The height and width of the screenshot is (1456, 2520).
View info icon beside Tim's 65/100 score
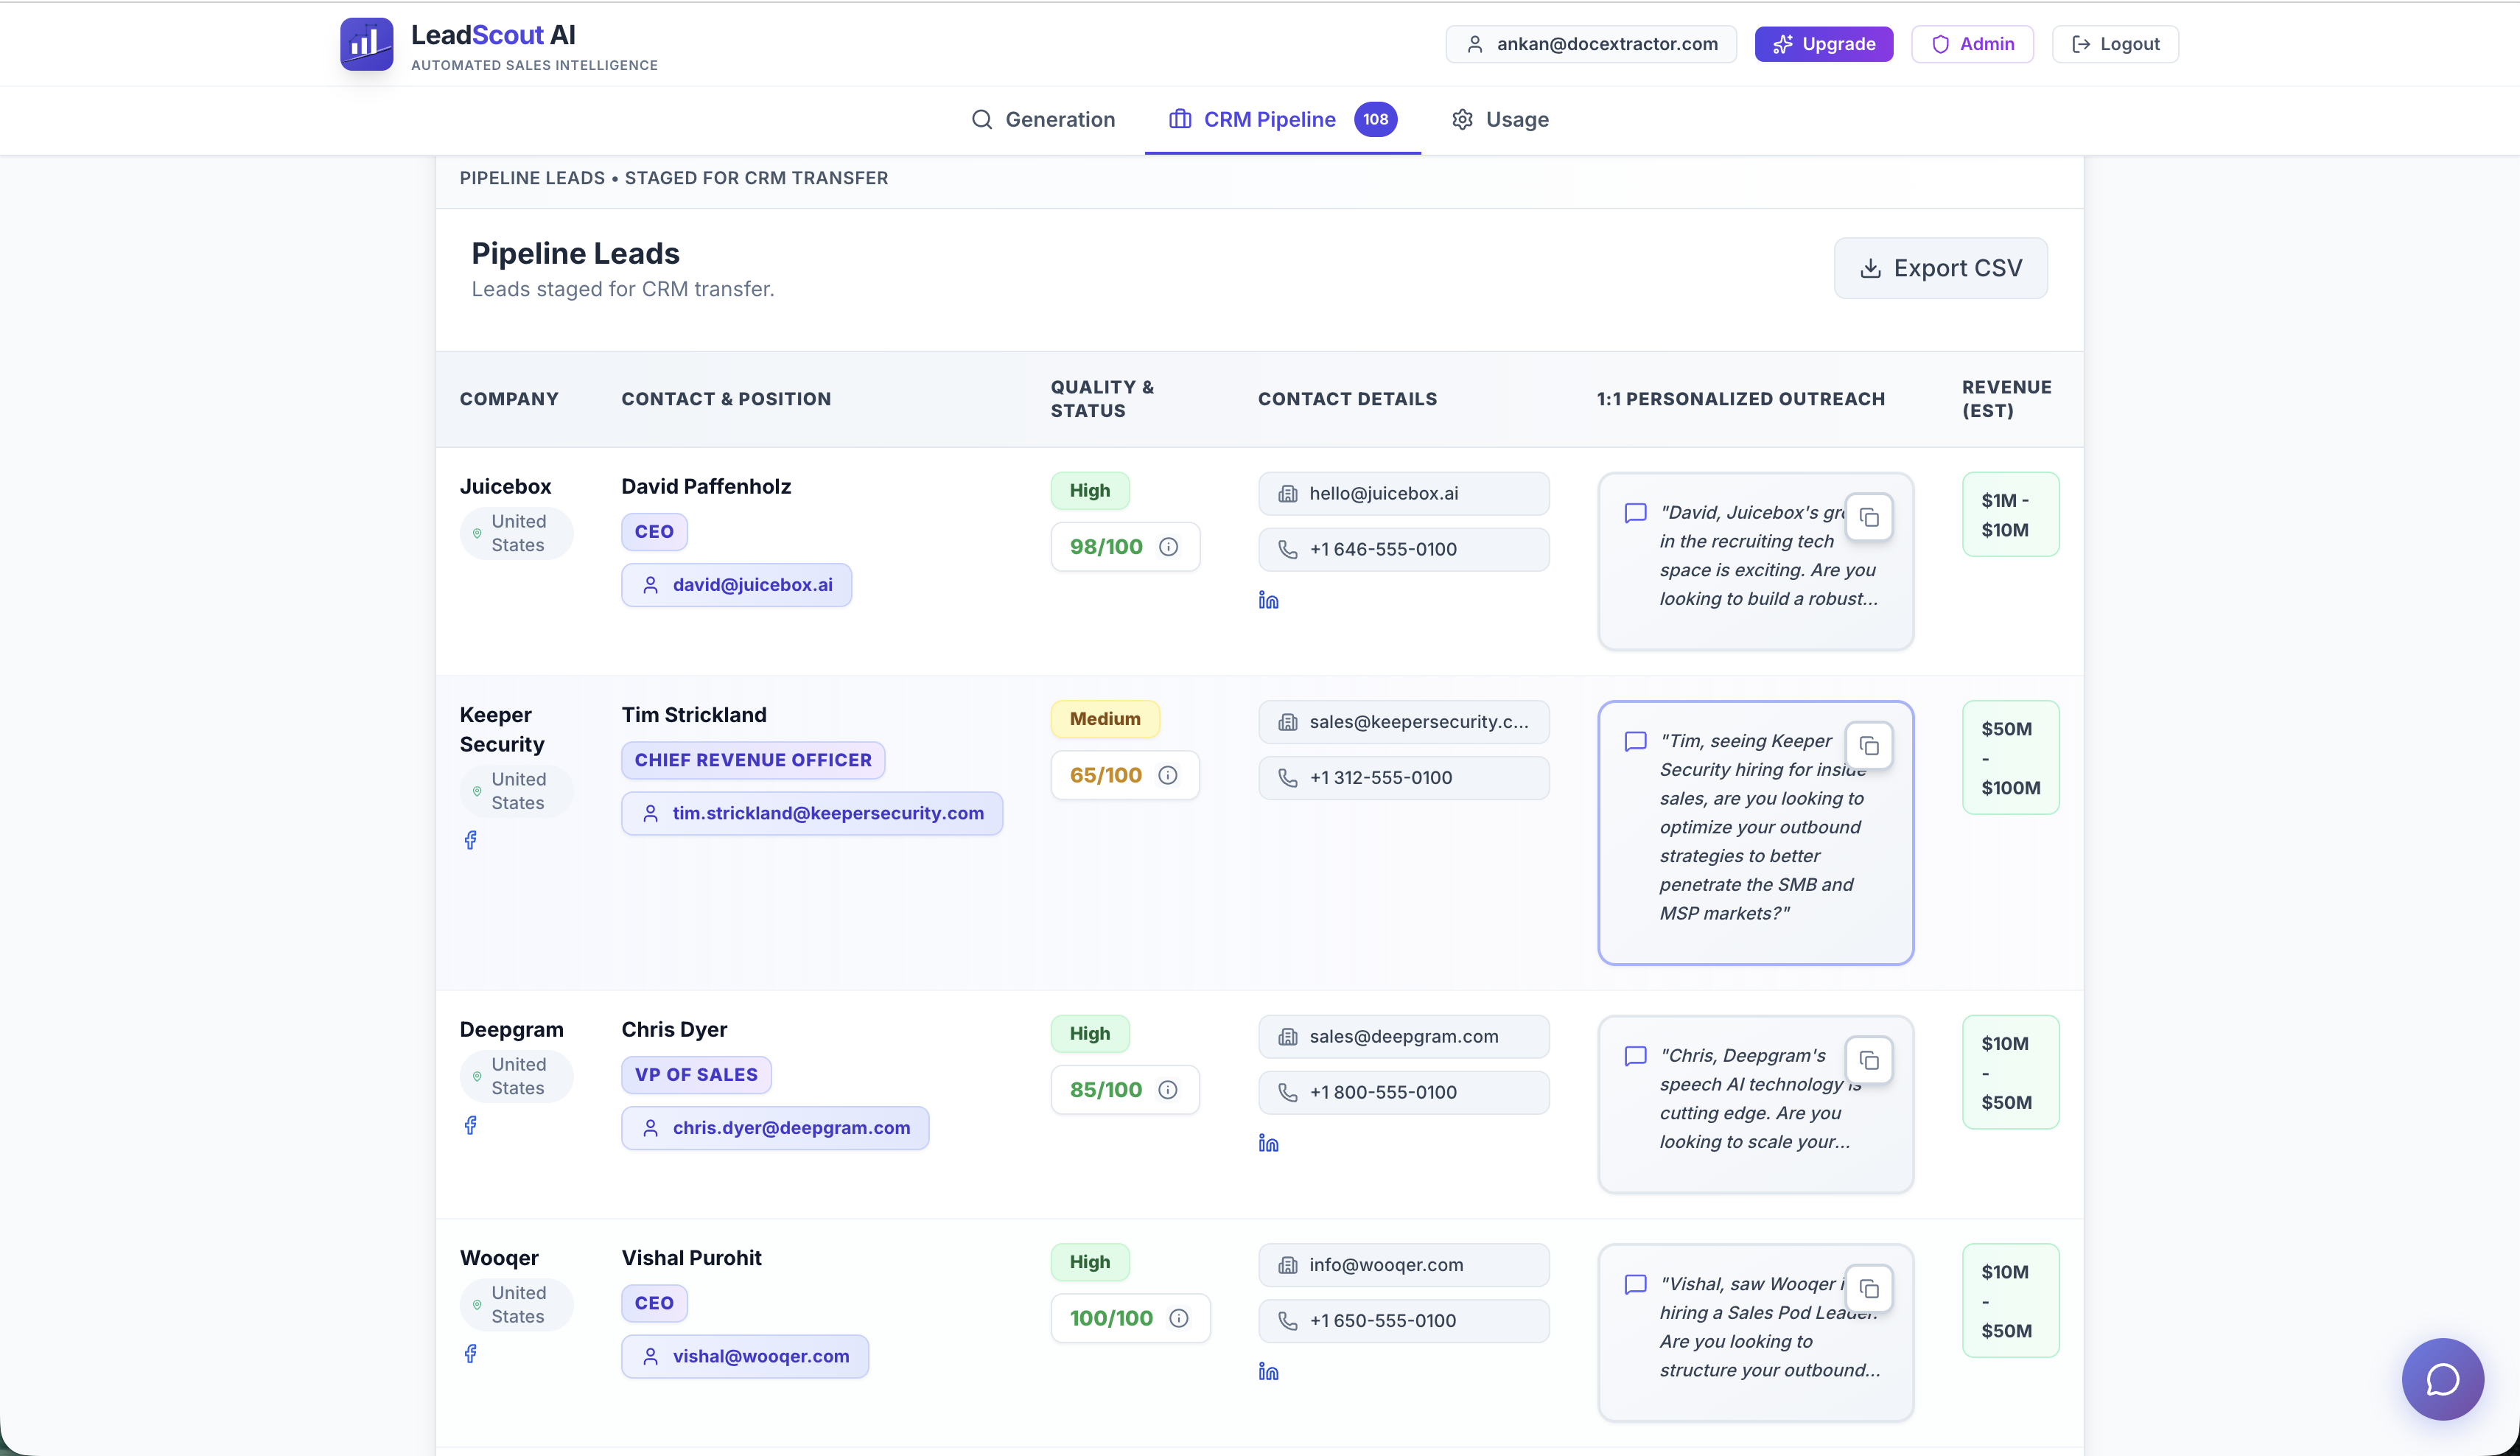pyautogui.click(x=1168, y=774)
